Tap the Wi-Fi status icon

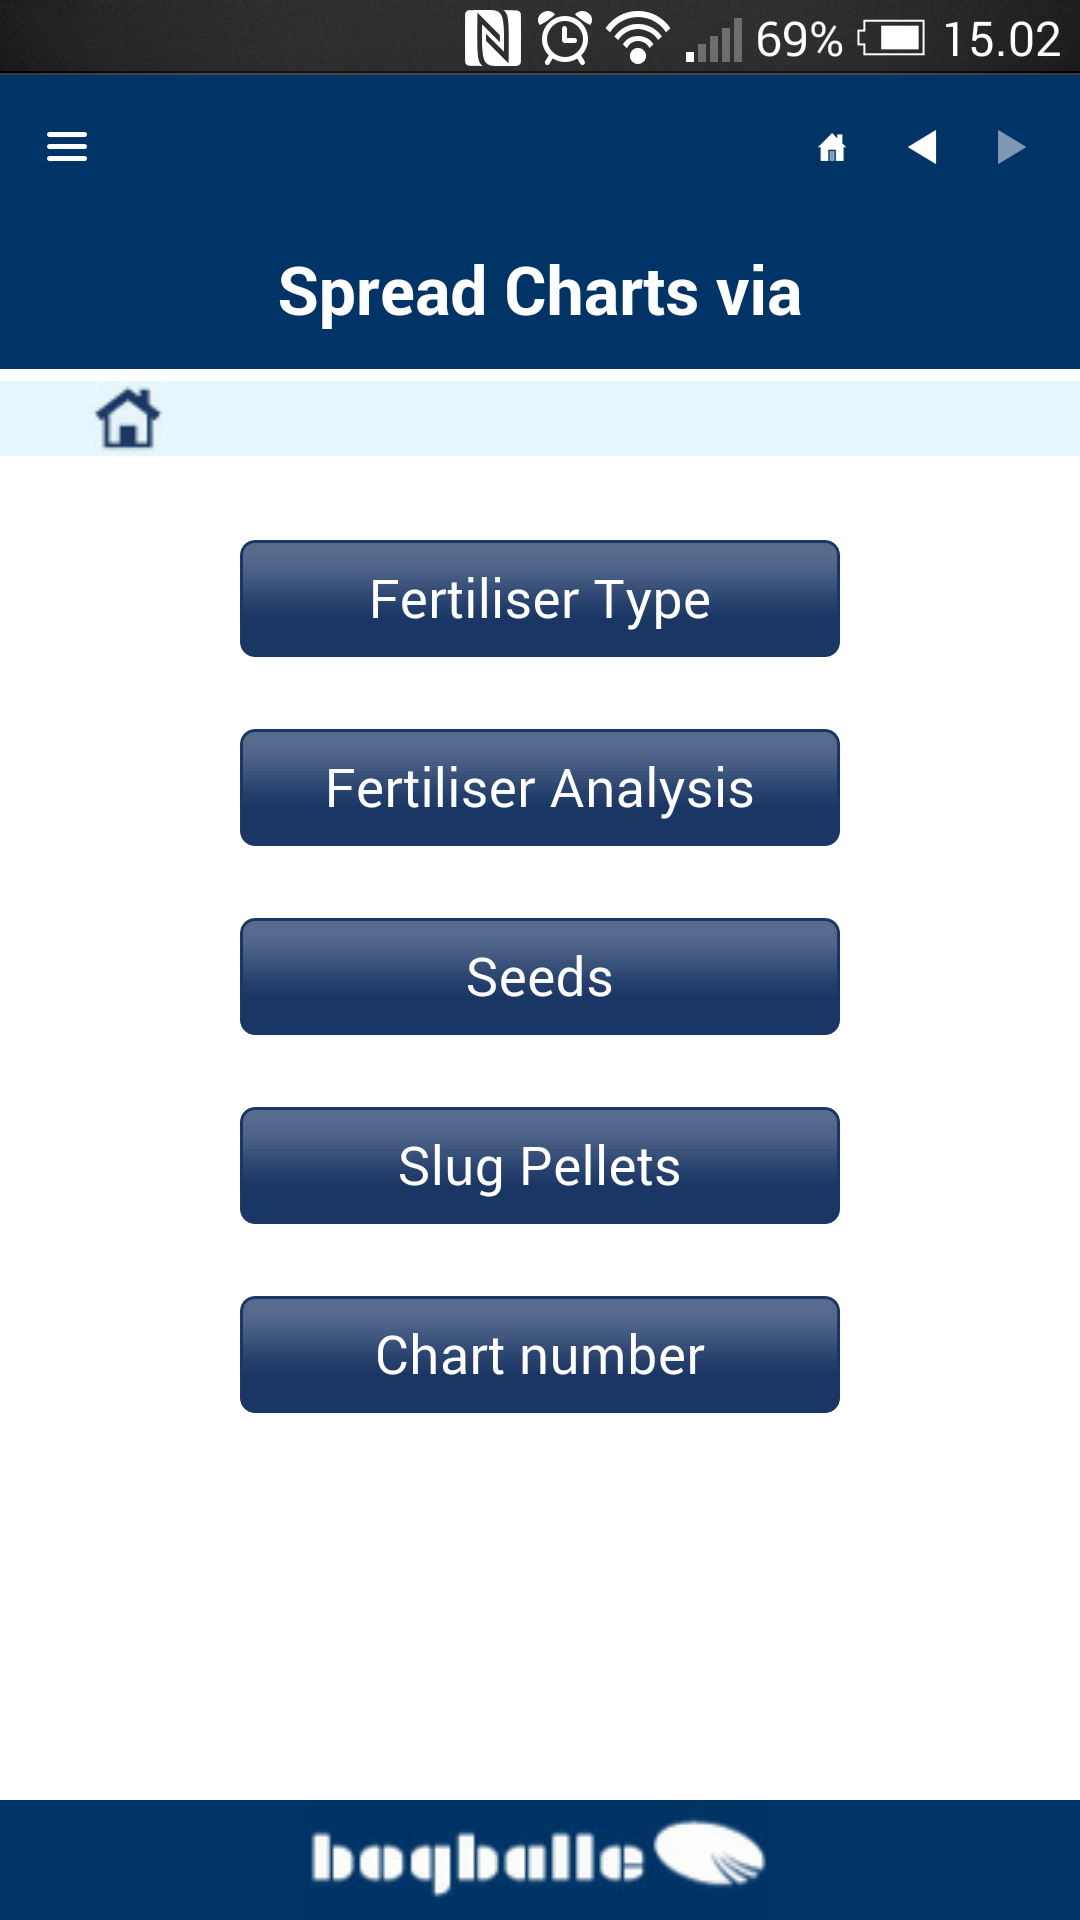coord(638,39)
